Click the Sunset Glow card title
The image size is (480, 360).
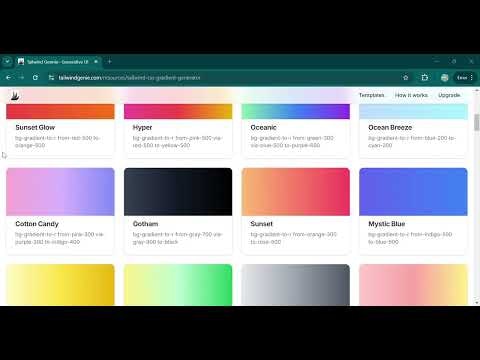coord(35,127)
